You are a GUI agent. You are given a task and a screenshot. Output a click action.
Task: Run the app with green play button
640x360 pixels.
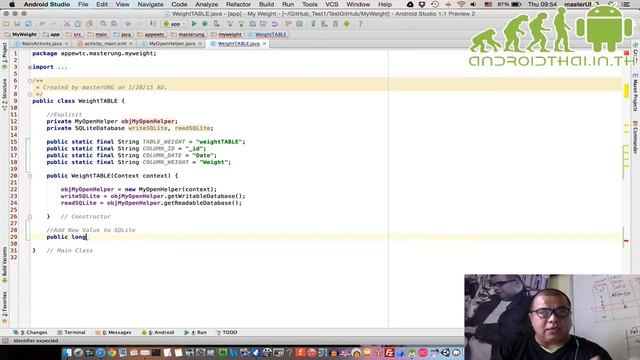pos(194,24)
